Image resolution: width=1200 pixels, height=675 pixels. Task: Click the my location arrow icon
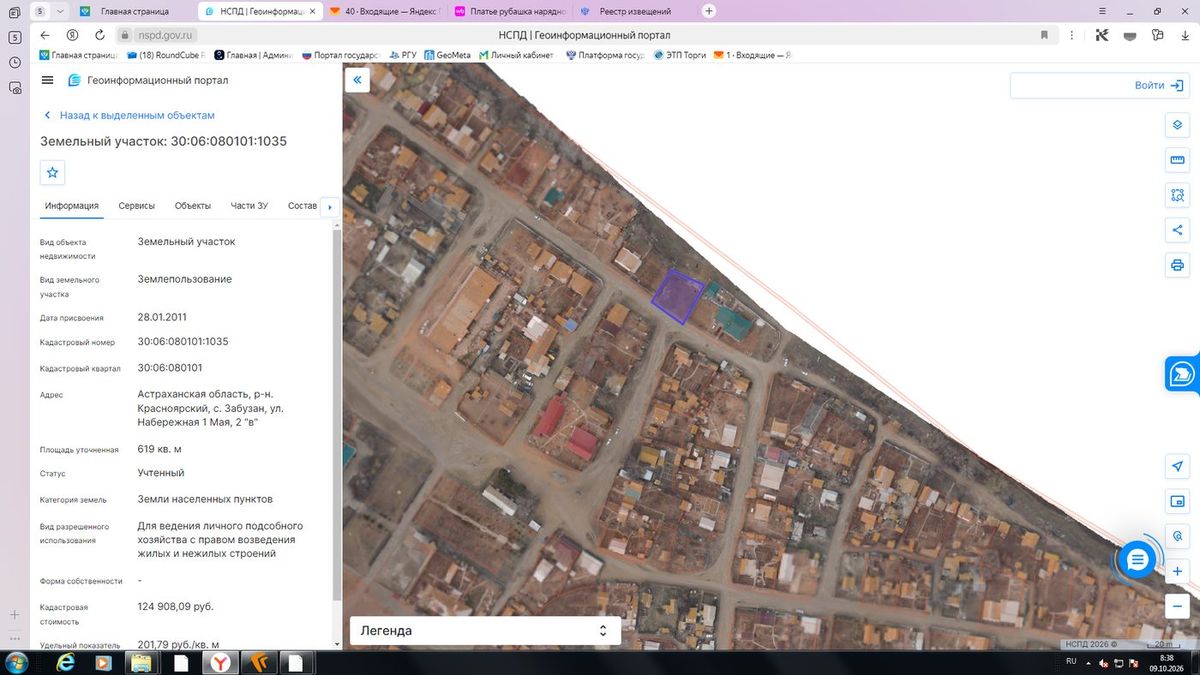[x=1177, y=467]
